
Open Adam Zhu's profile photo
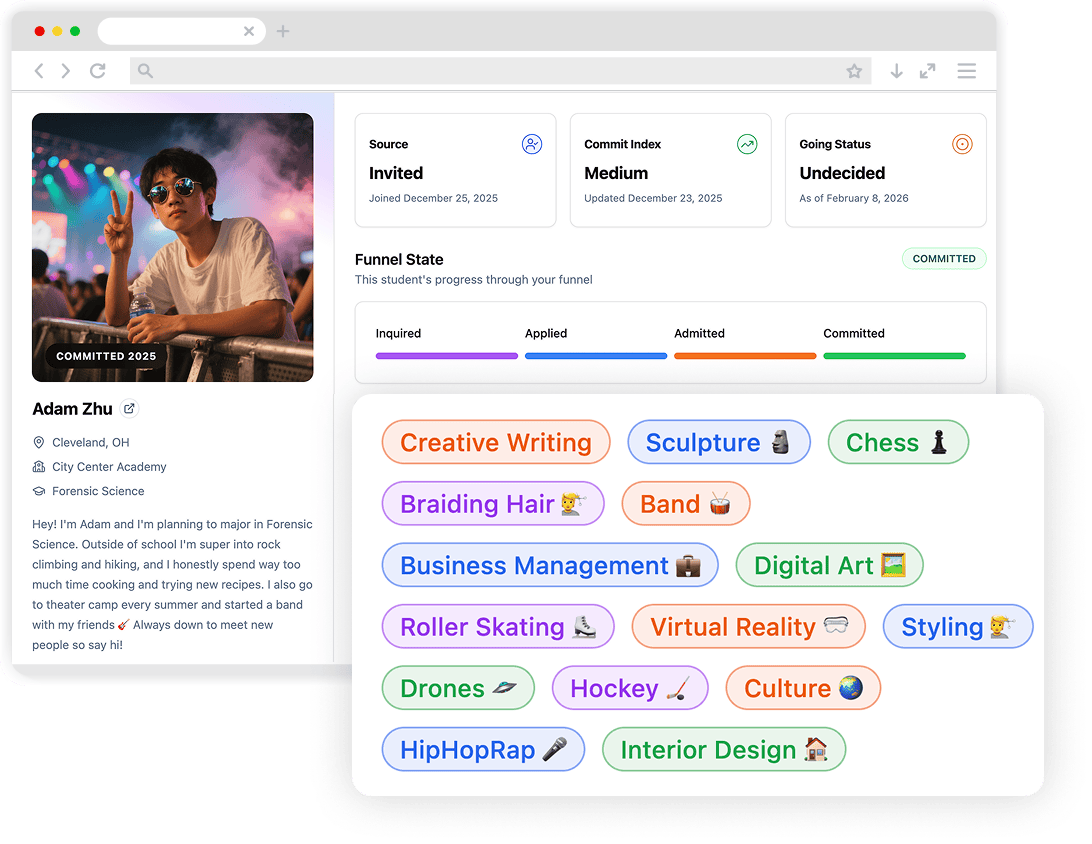pyautogui.click(x=173, y=247)
